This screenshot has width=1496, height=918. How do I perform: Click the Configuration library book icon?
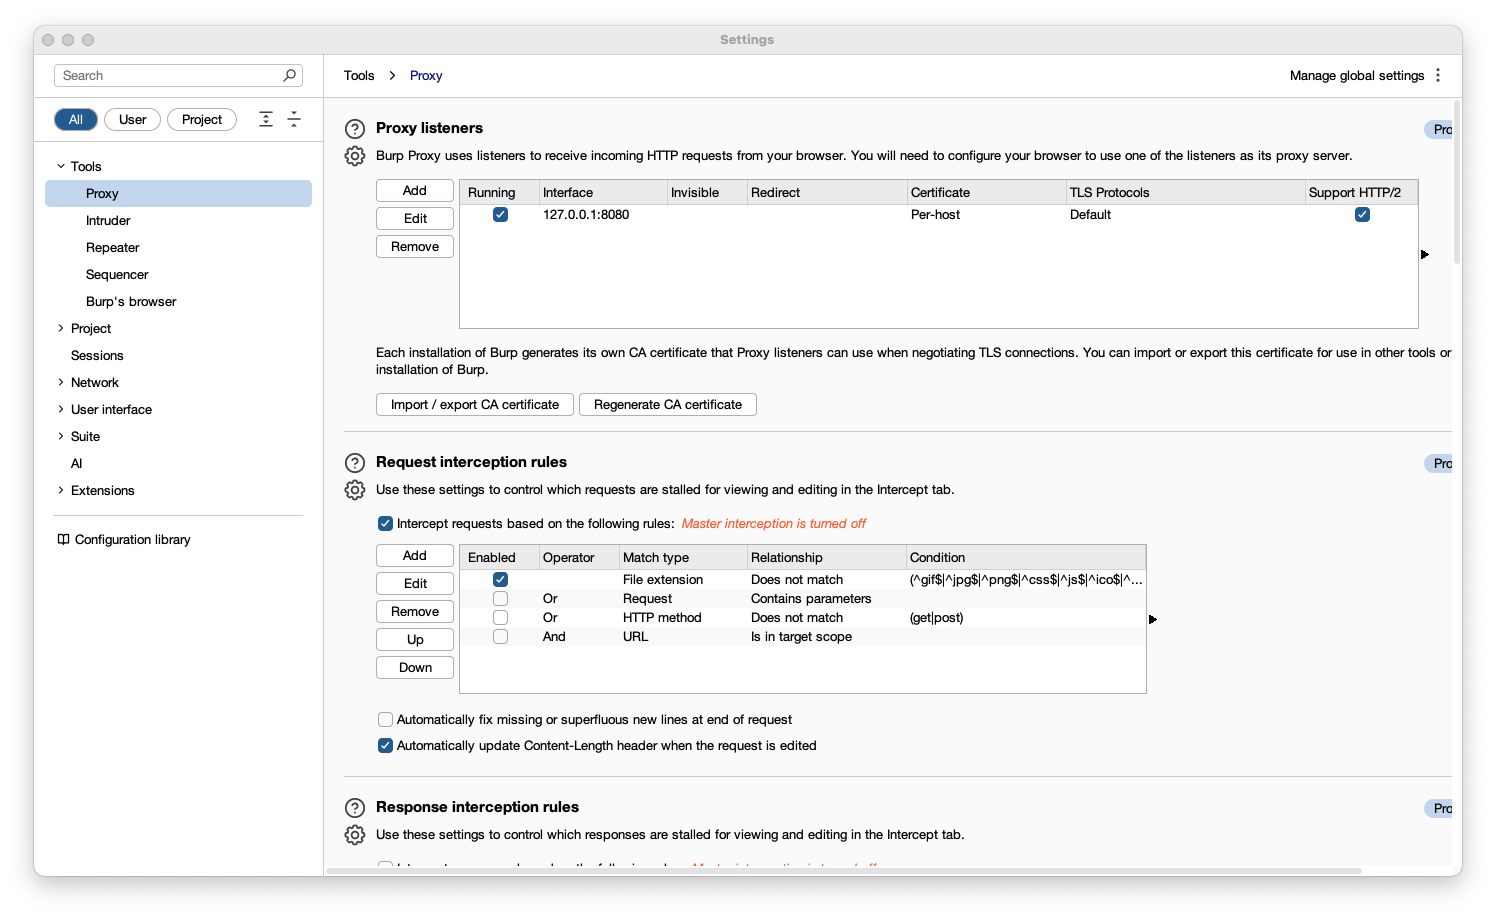63,539
